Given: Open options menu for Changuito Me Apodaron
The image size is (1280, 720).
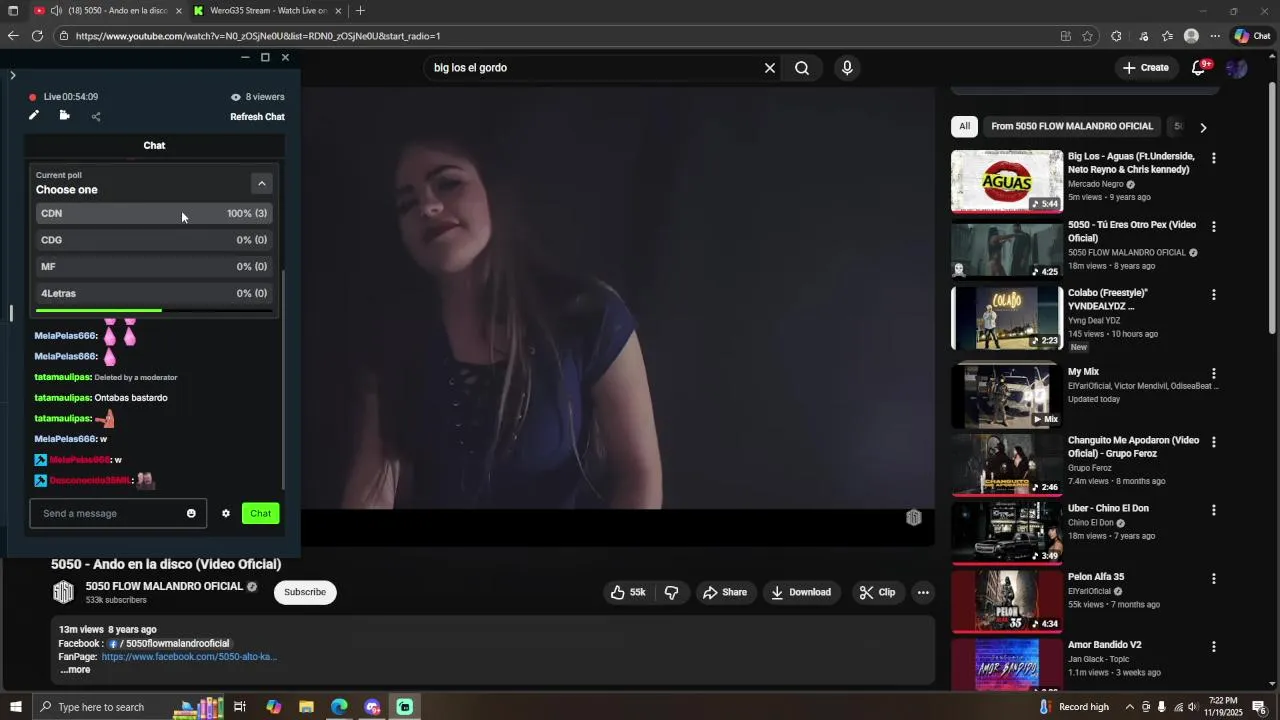Looking at the screenshot, I should coord(1214,442).
